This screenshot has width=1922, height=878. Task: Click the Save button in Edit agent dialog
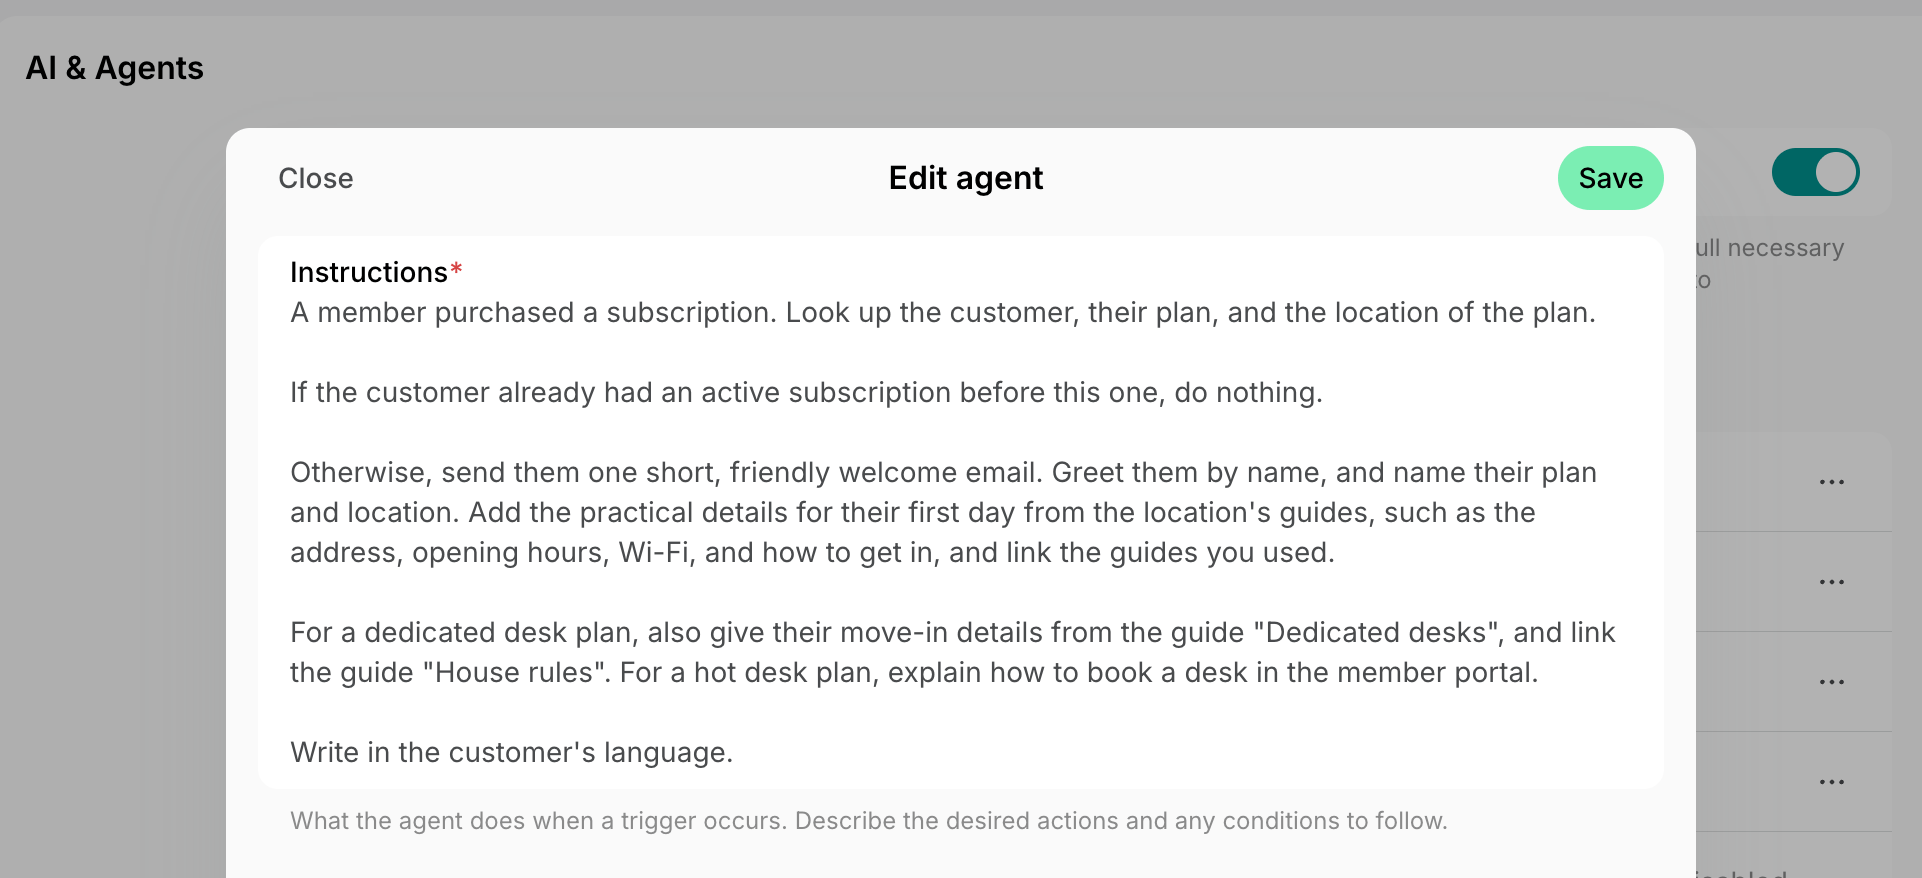[1610, 178]
